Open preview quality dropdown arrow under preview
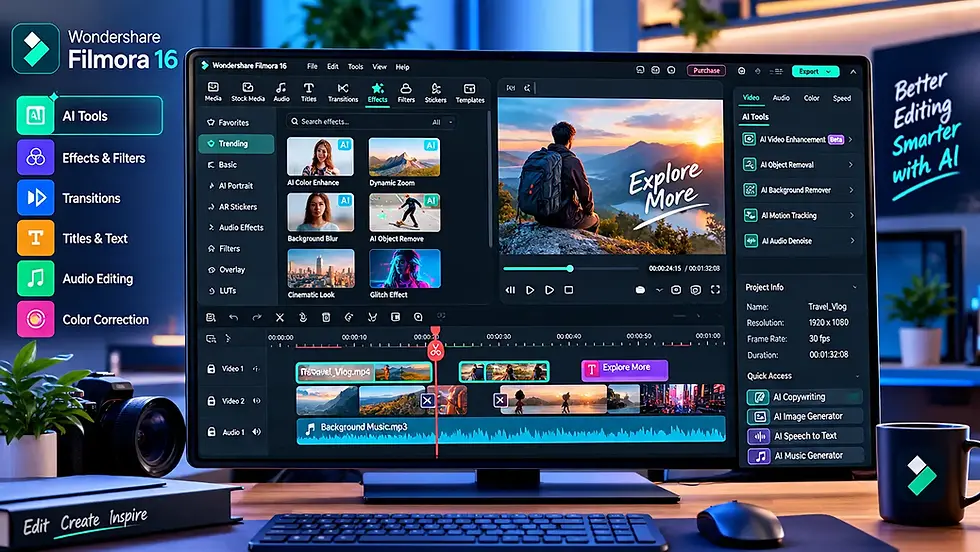This screenshot has width=980, height=552. coord(659,290)
